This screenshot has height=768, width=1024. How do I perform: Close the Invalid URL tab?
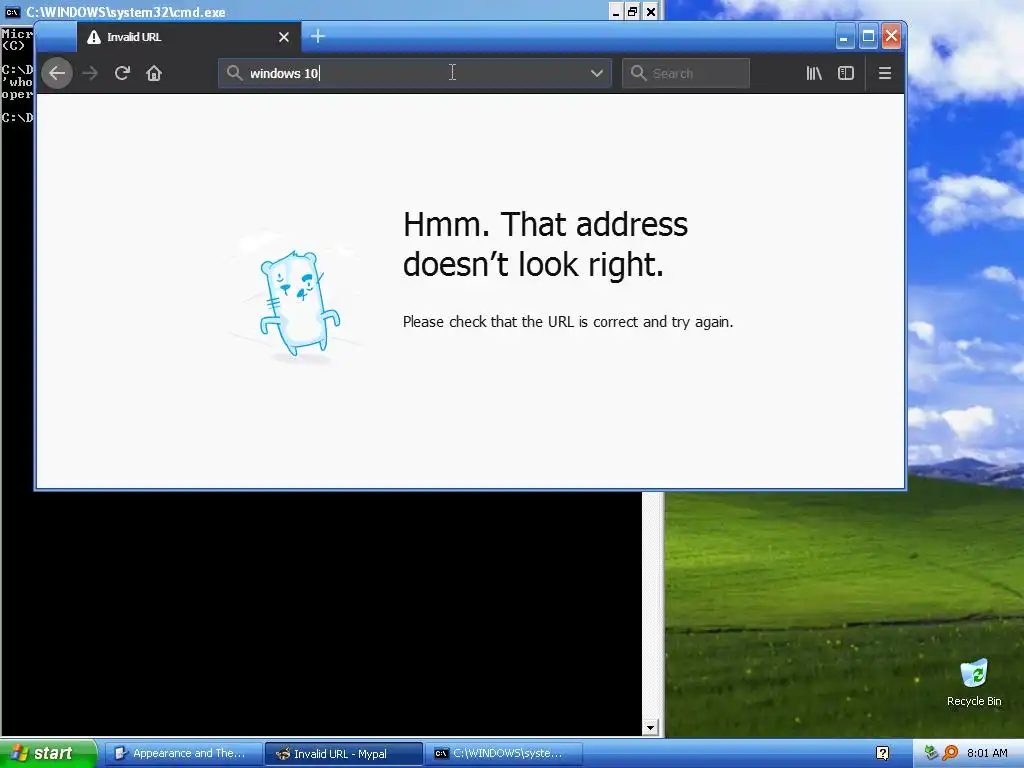[284, 37]
